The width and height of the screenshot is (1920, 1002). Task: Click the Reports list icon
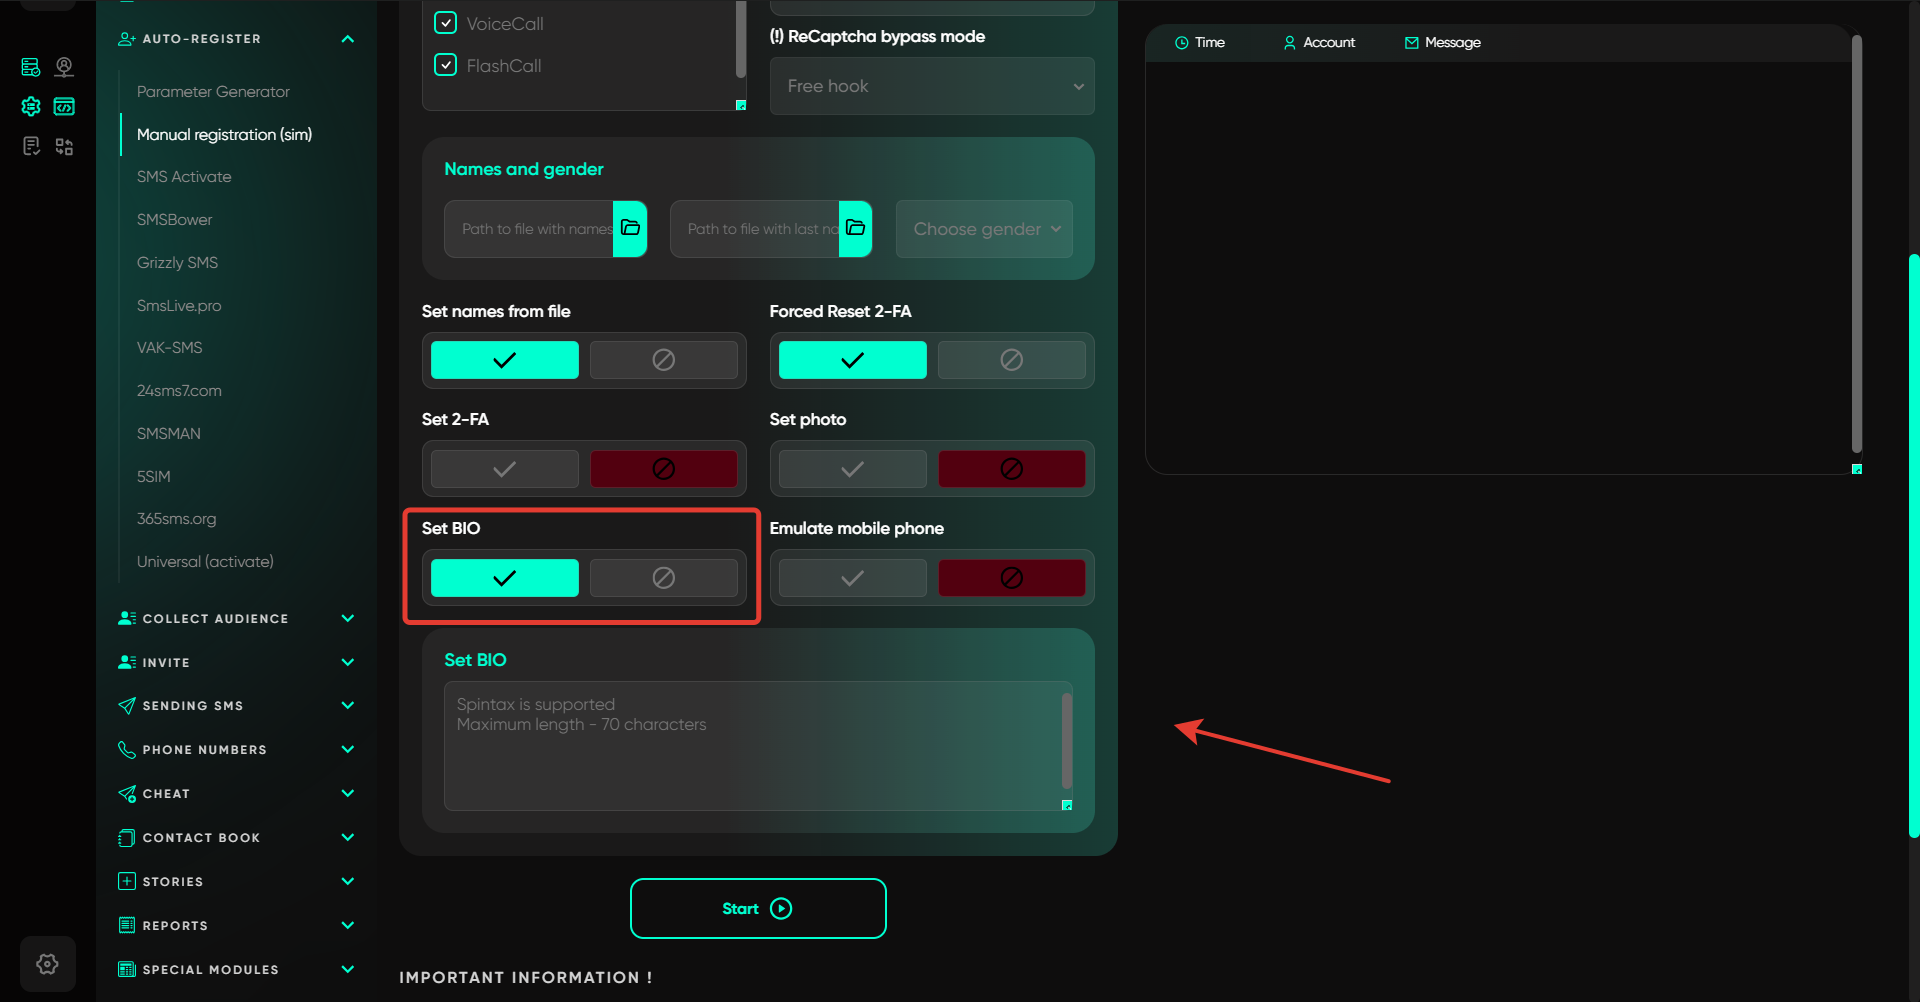127,925
